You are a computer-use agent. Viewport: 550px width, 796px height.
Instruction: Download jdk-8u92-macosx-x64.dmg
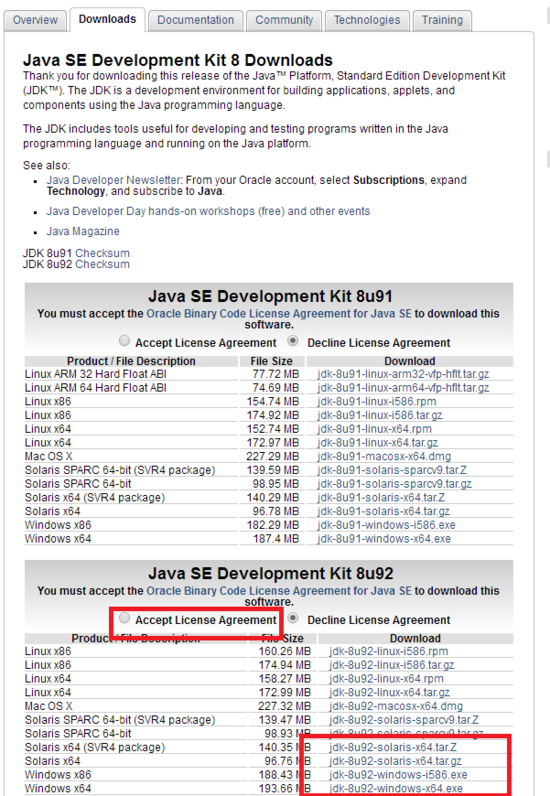[x=396, y=706]
